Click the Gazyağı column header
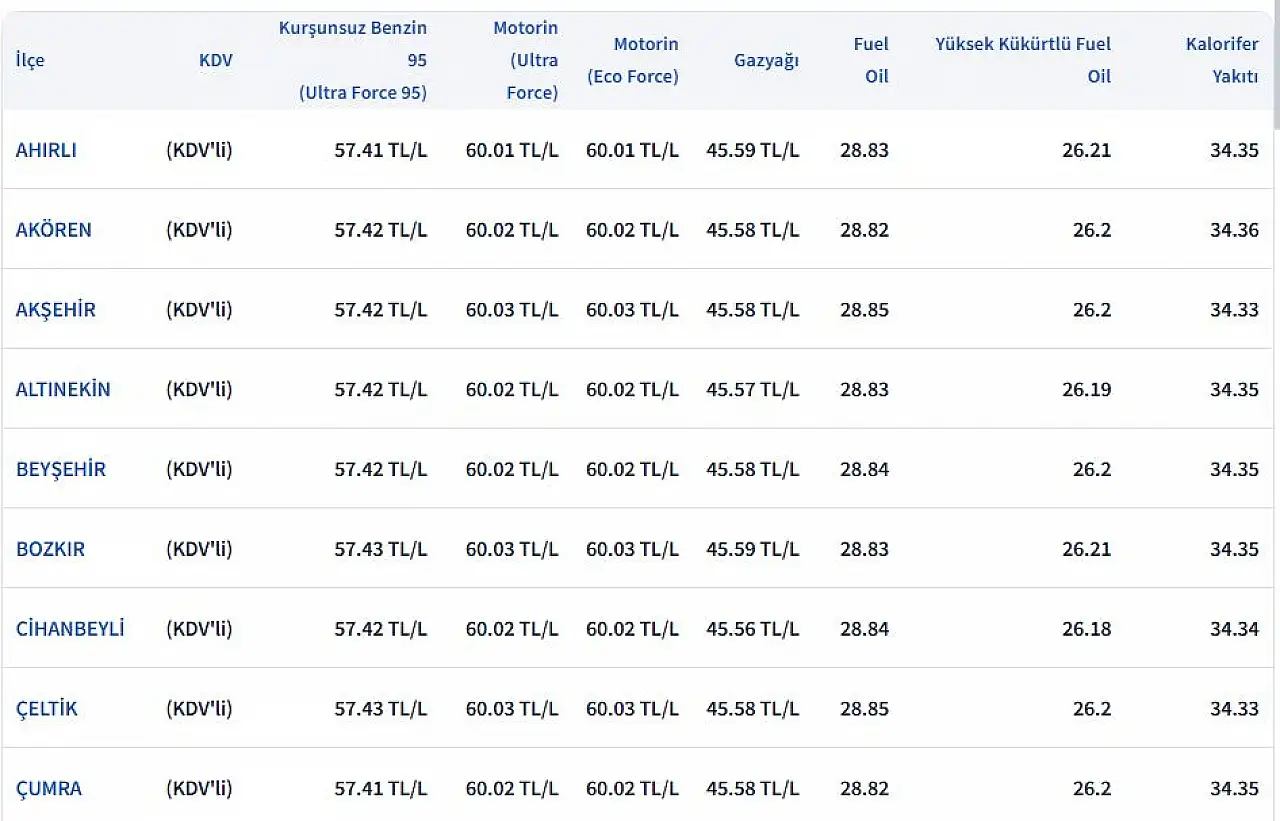The height and width of the screenshot is (821, 1280). [766, 60]
